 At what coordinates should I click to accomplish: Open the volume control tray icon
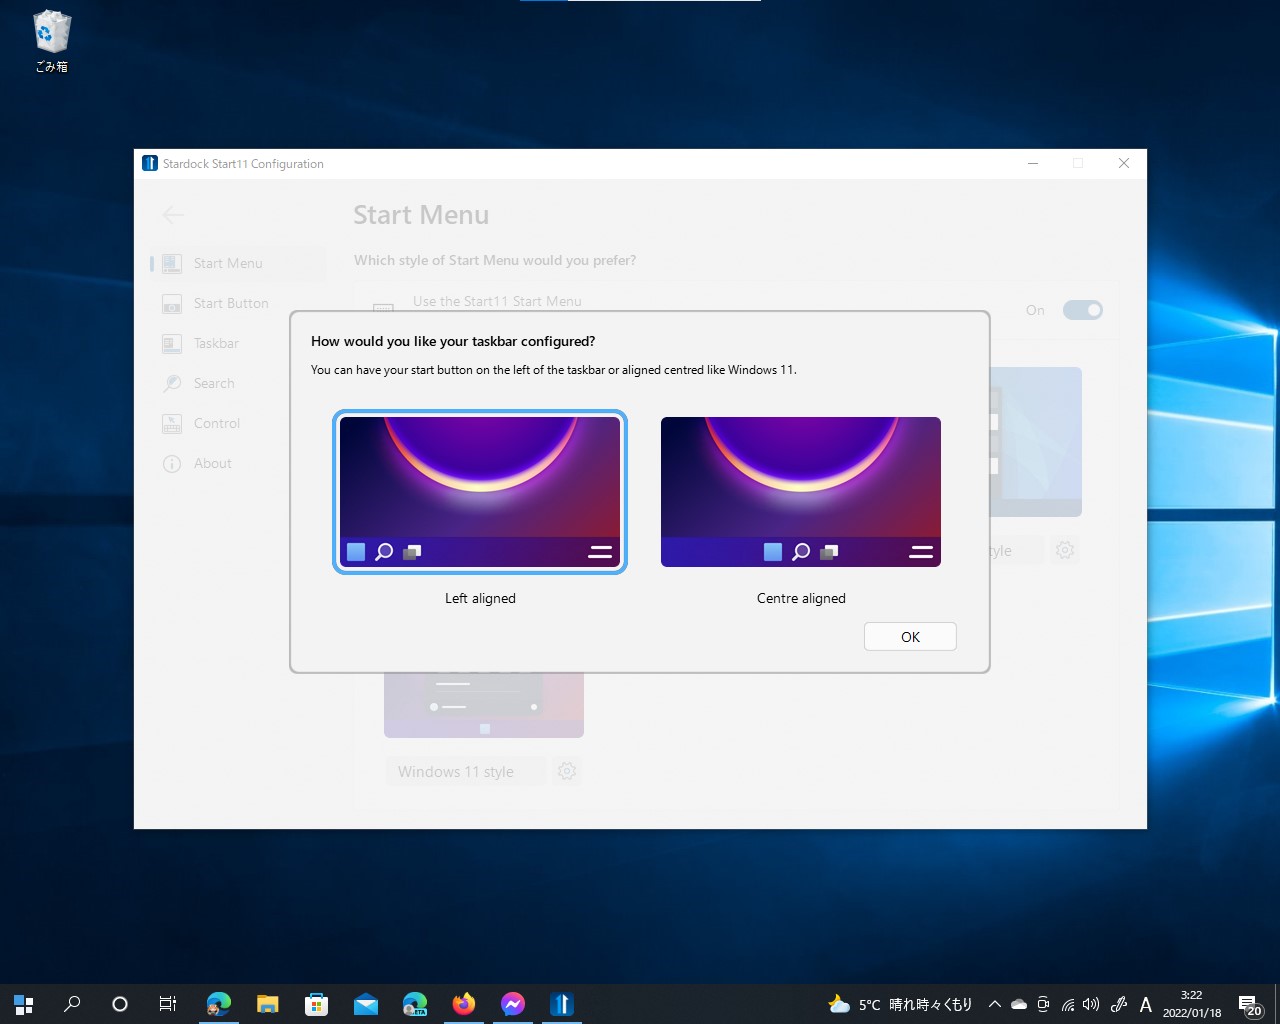pos(1091,1004)
